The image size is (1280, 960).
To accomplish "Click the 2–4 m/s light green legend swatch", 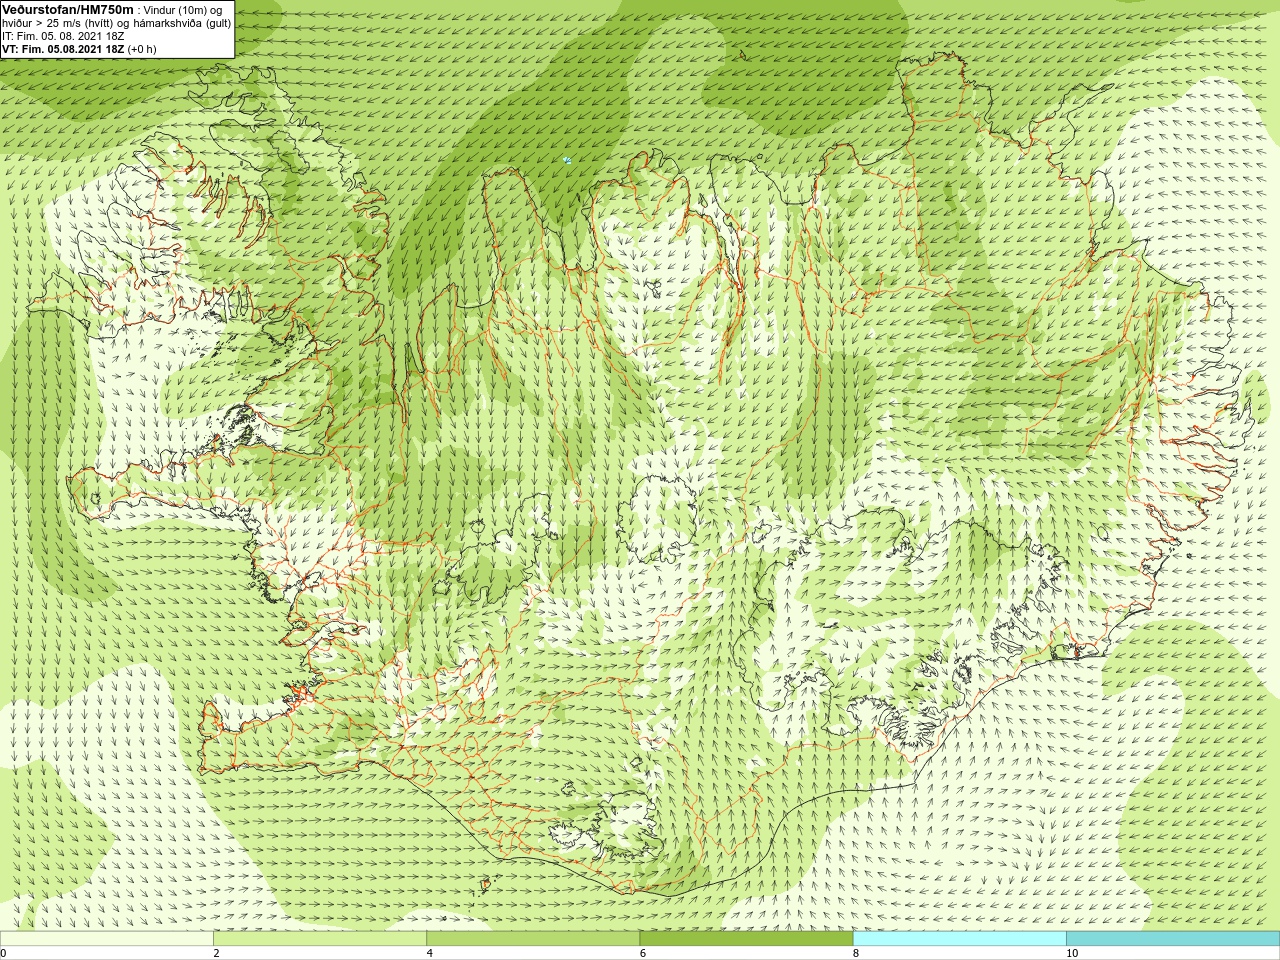I will (x=319, y=939).
